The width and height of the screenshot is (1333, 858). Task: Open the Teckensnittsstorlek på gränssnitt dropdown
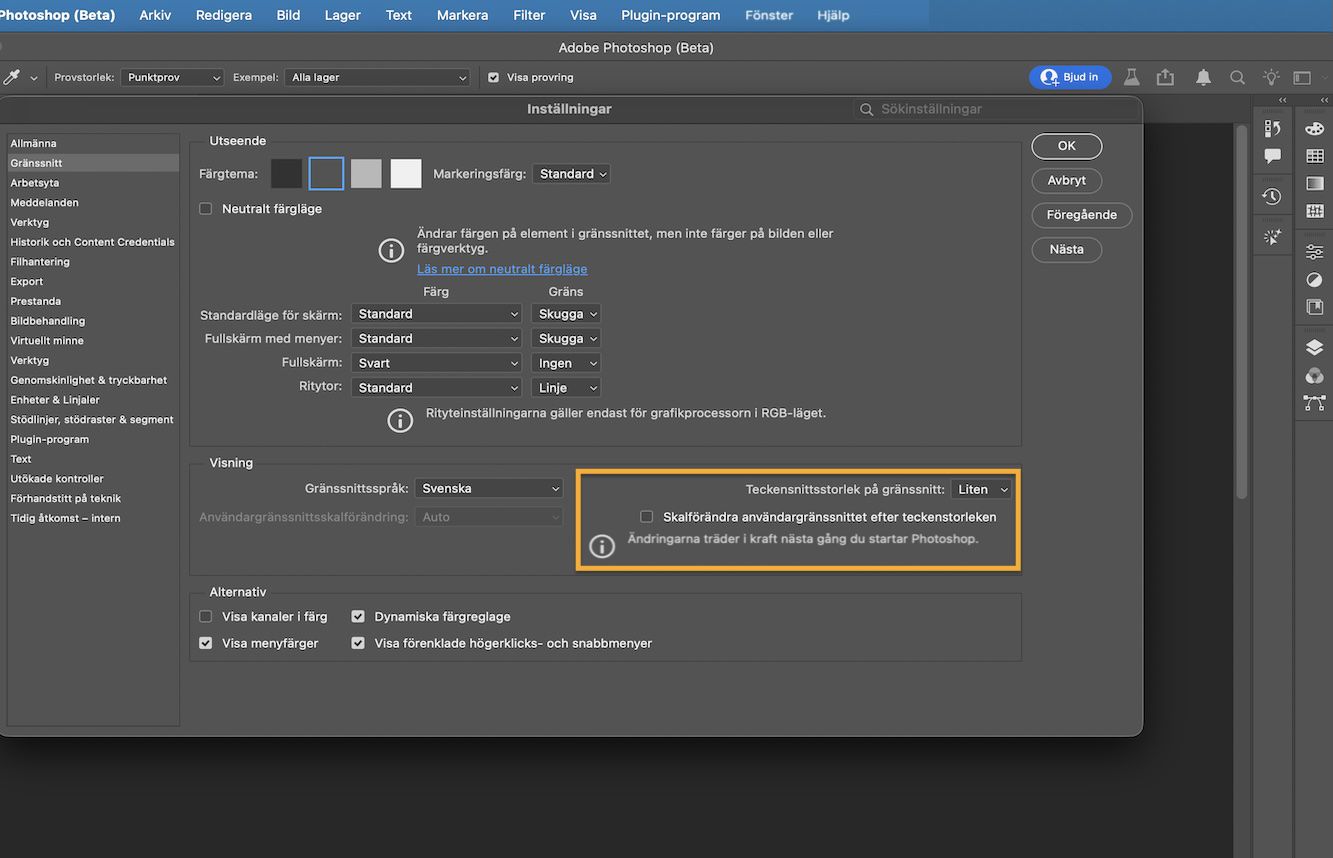pos(981,489)
